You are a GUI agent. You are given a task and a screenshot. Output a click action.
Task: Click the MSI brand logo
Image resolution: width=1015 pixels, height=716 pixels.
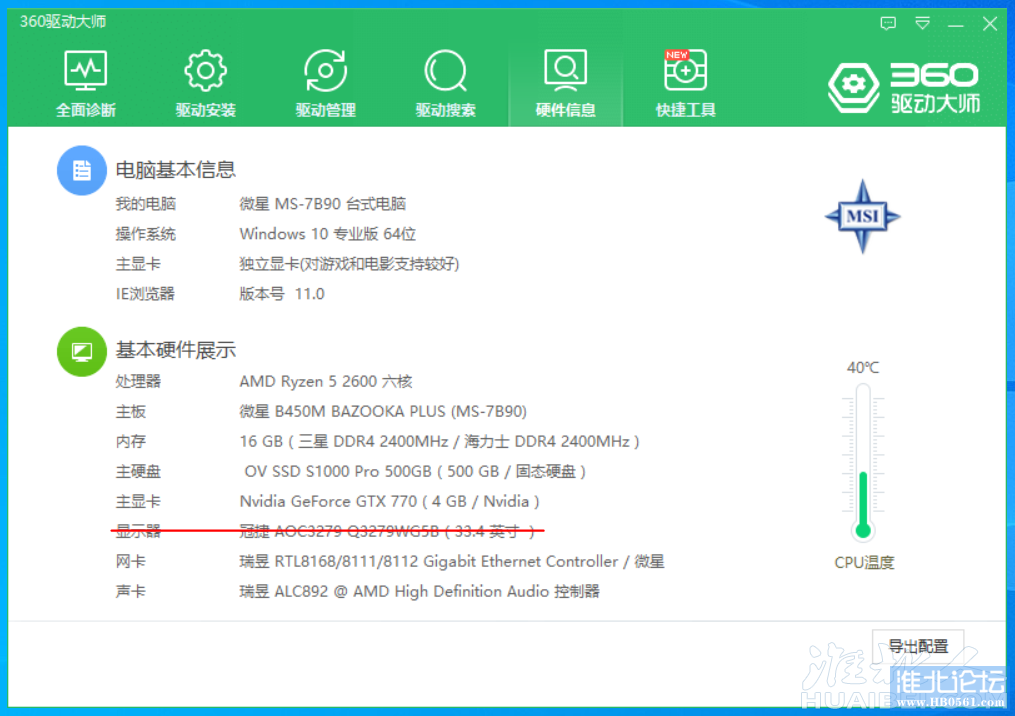pyautogui.click(x=862, y=216)
